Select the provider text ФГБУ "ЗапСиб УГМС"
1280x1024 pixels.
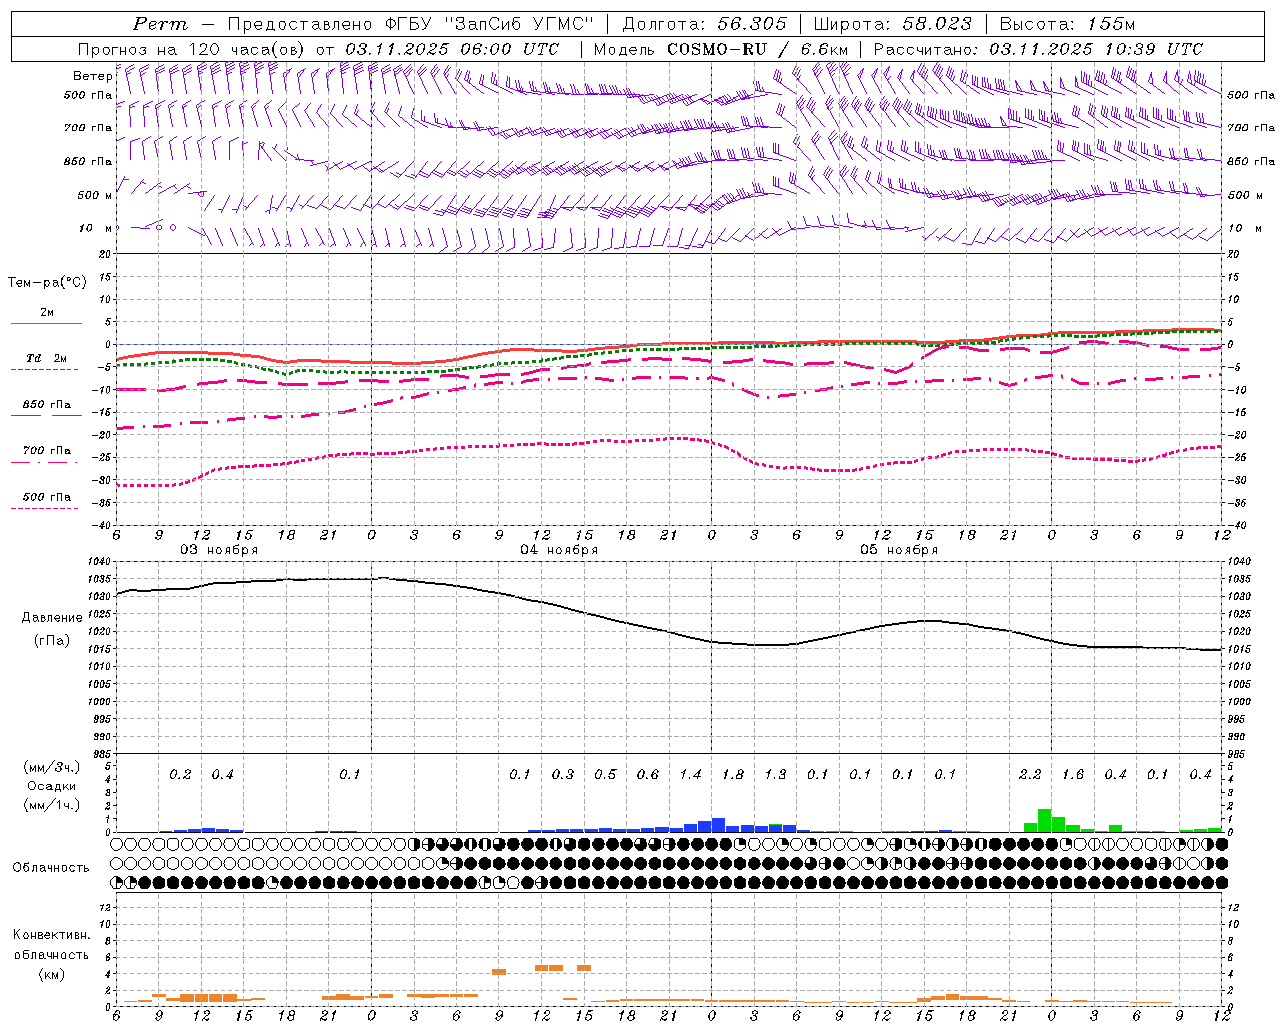click(489, 24)
